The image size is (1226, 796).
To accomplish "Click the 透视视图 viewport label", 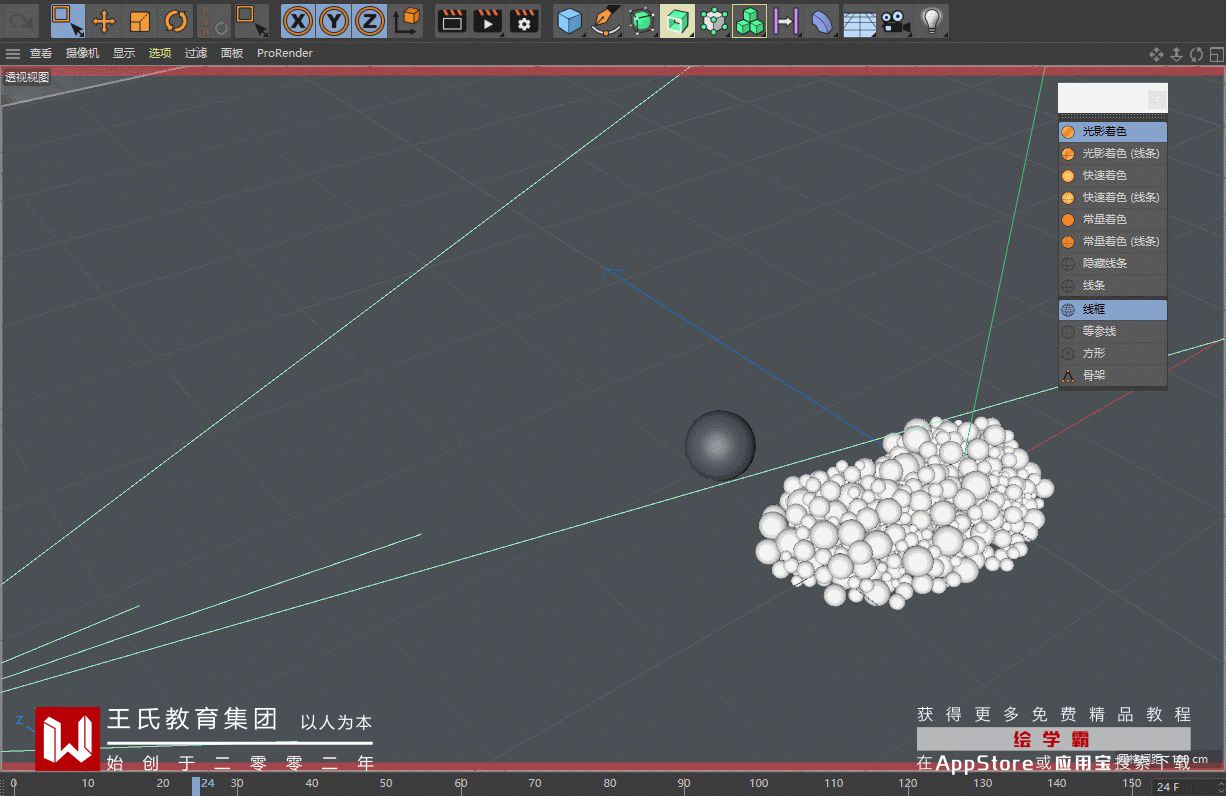I will point(27,77).
